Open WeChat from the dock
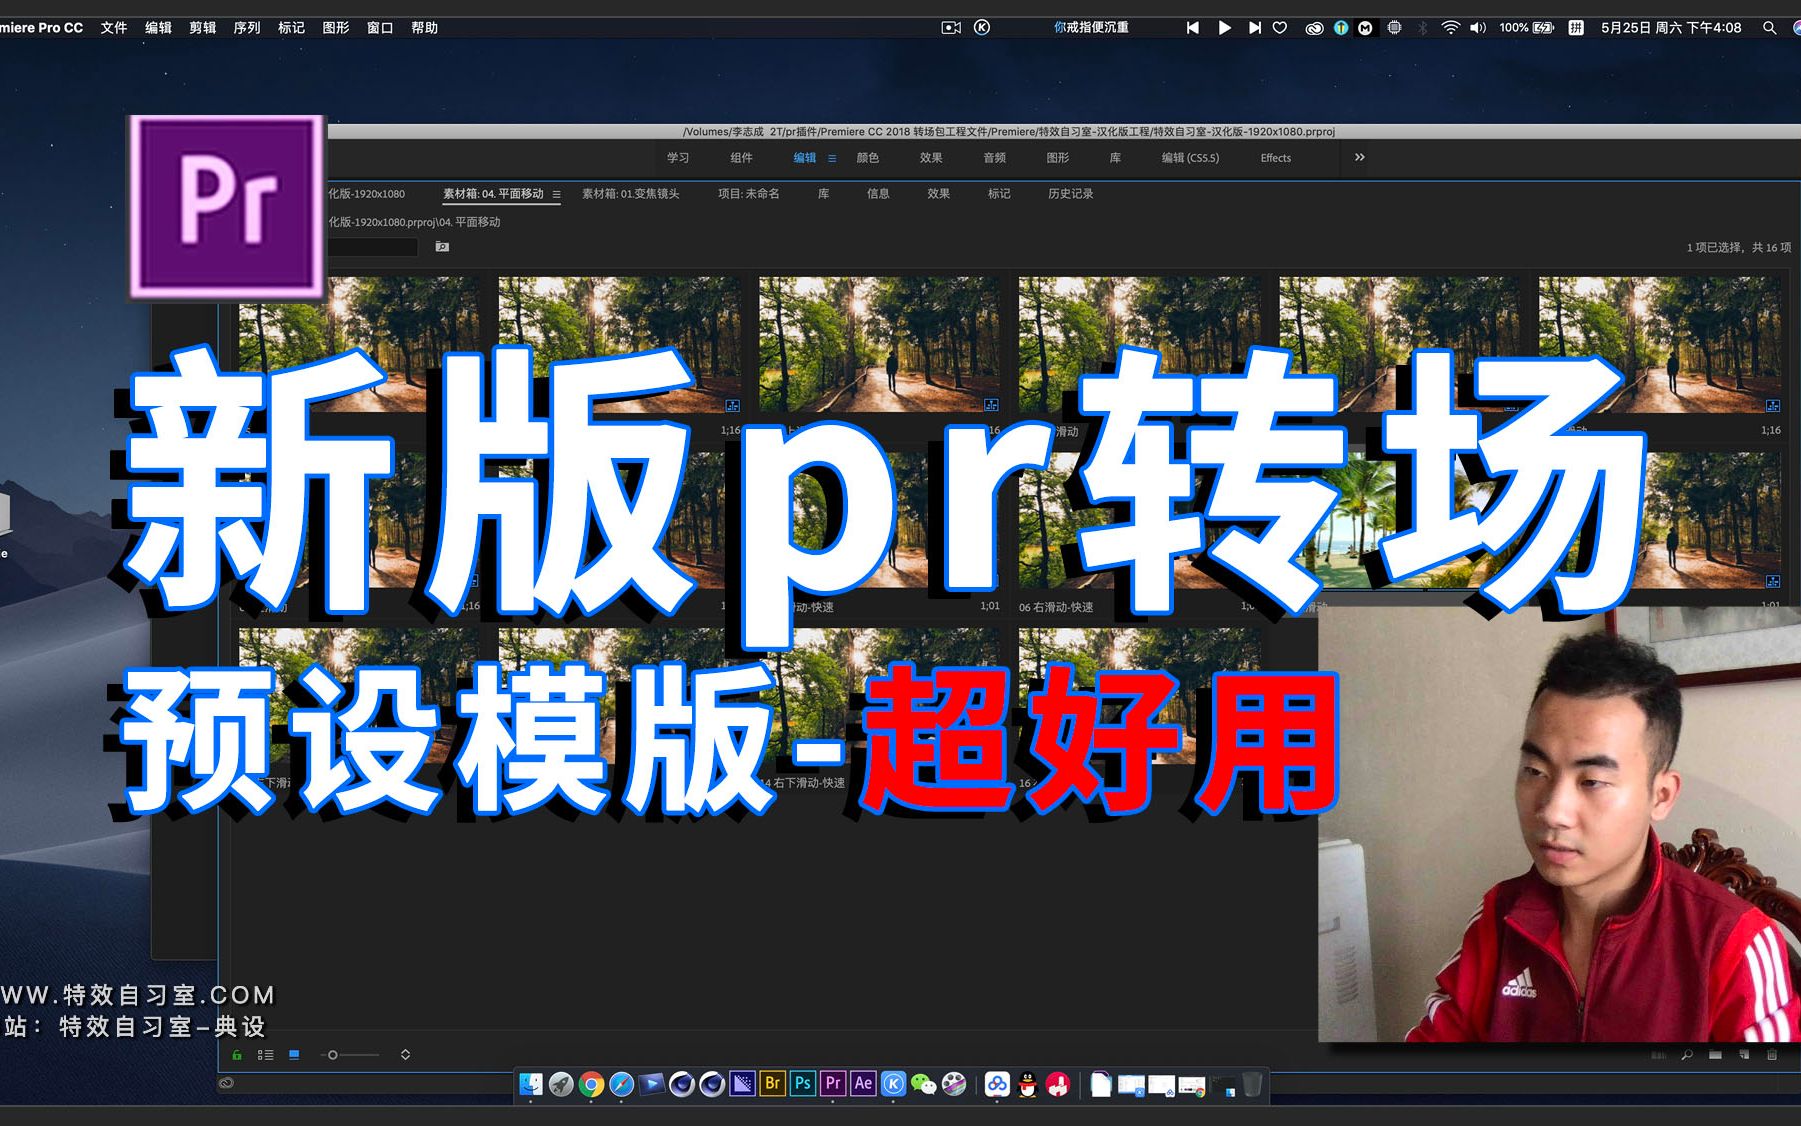The width and height of the screenshot is (1801, 1126). coord(924,1084)
